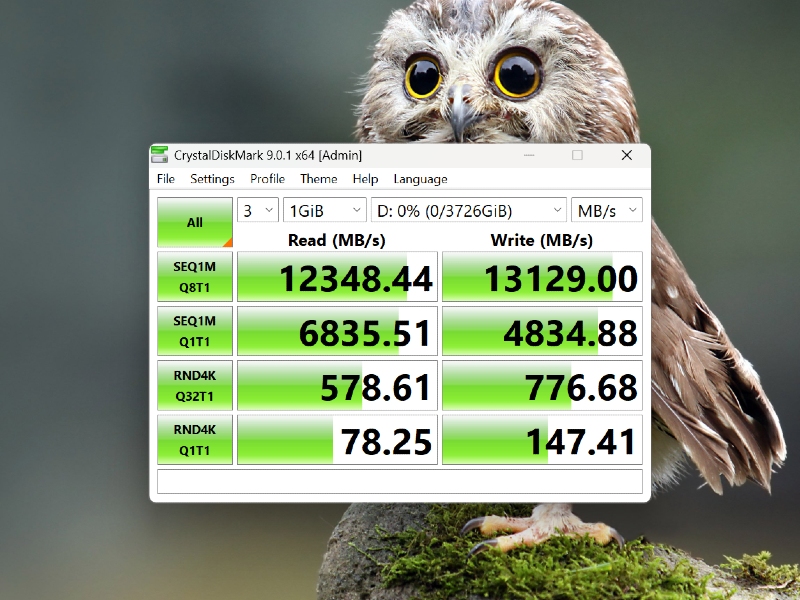This screenshot has height=600, width=800.
Task: Expand the 1GiB test size dropdown
Action: tap(325, 210)
